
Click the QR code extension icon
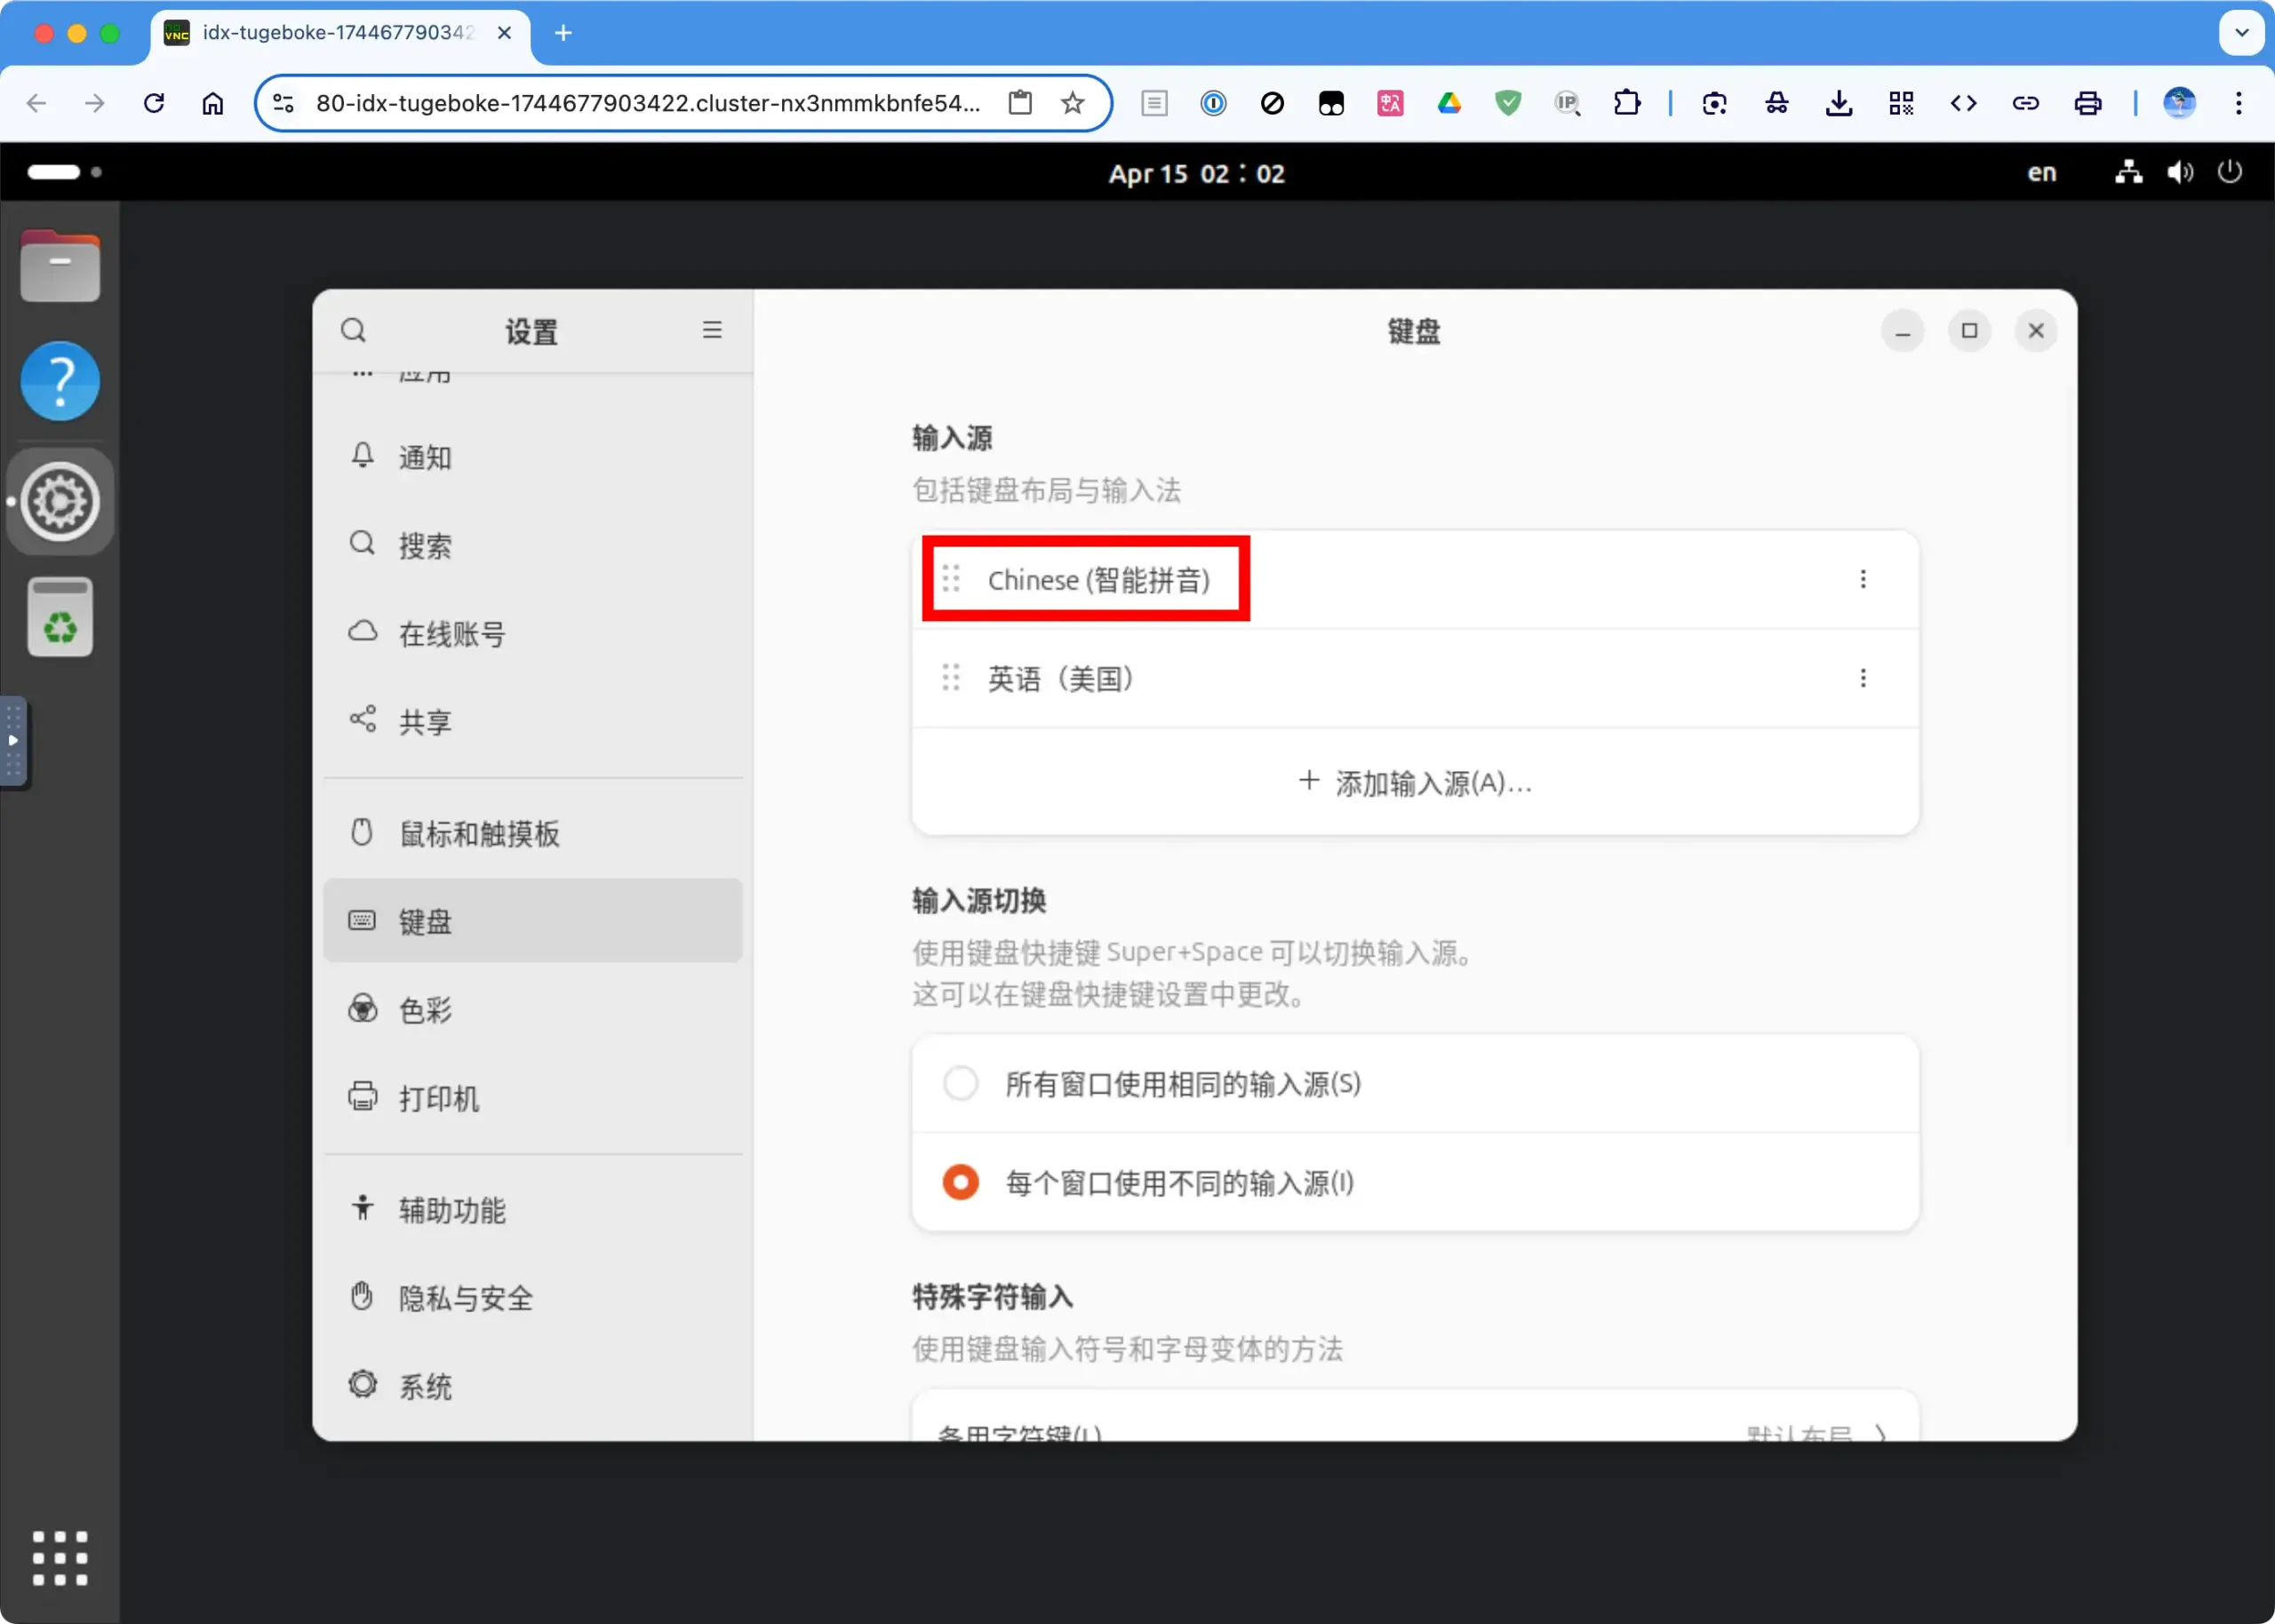[1901, 103]
